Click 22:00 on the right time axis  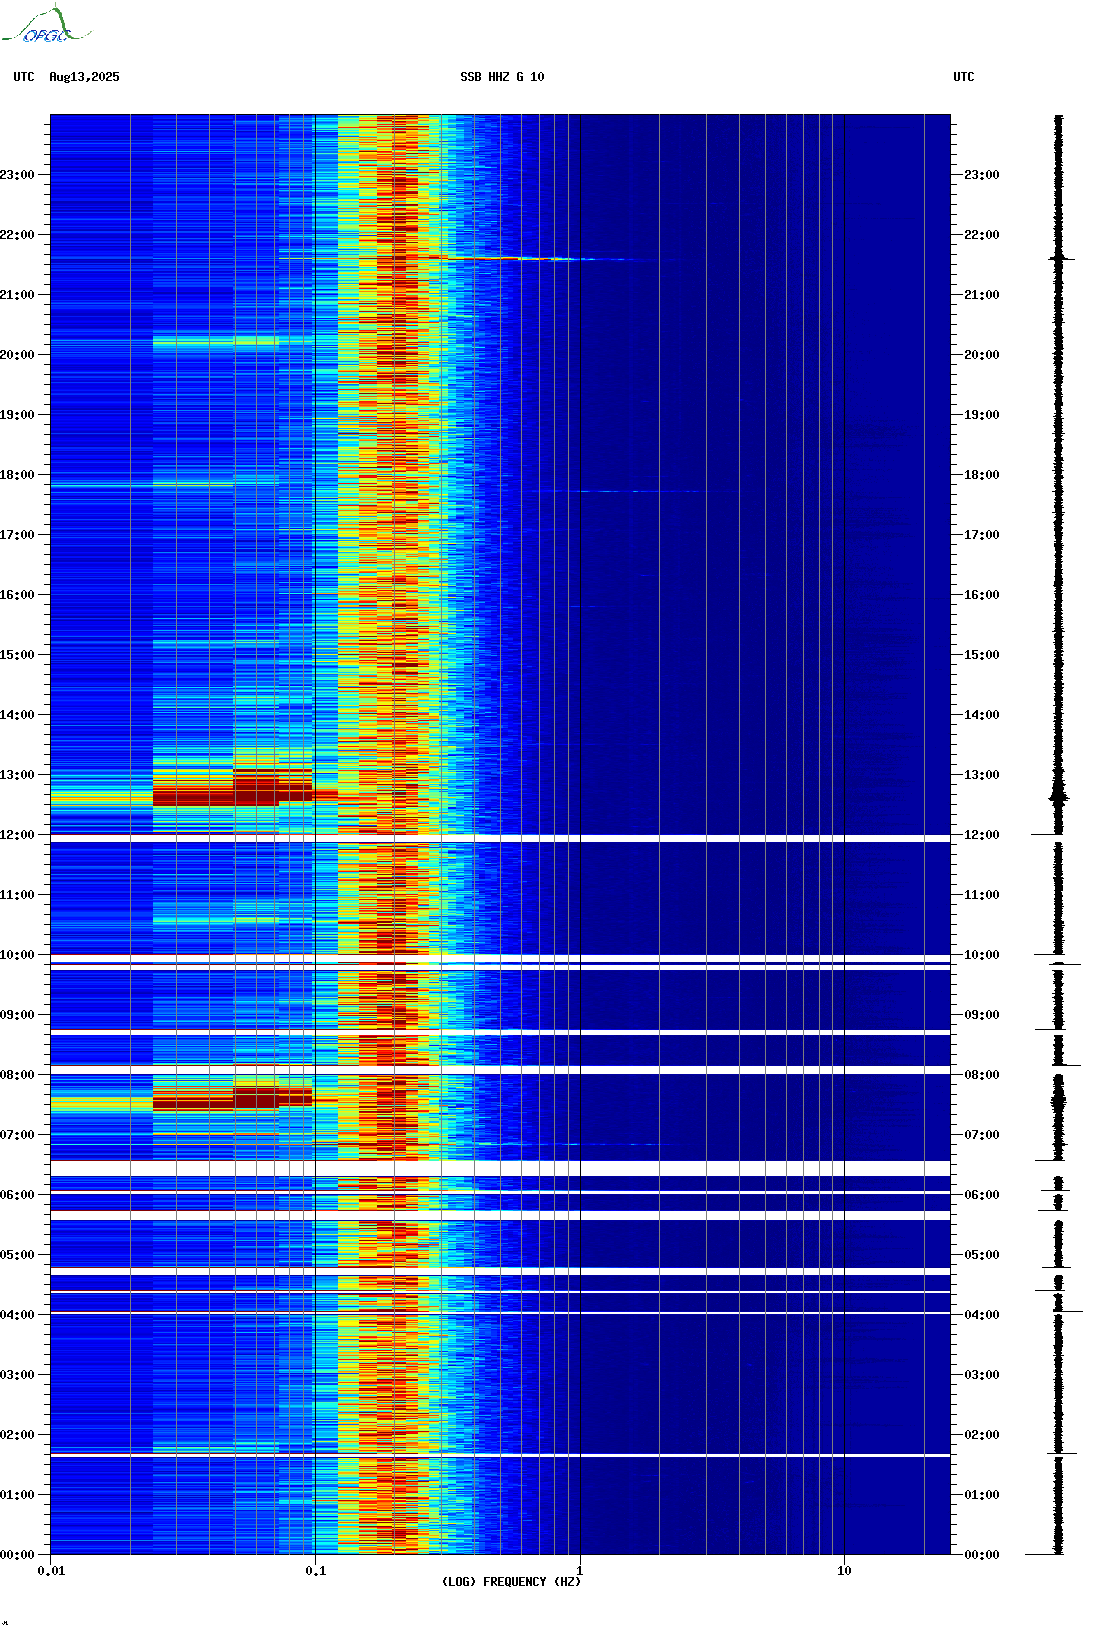(982, 235)
